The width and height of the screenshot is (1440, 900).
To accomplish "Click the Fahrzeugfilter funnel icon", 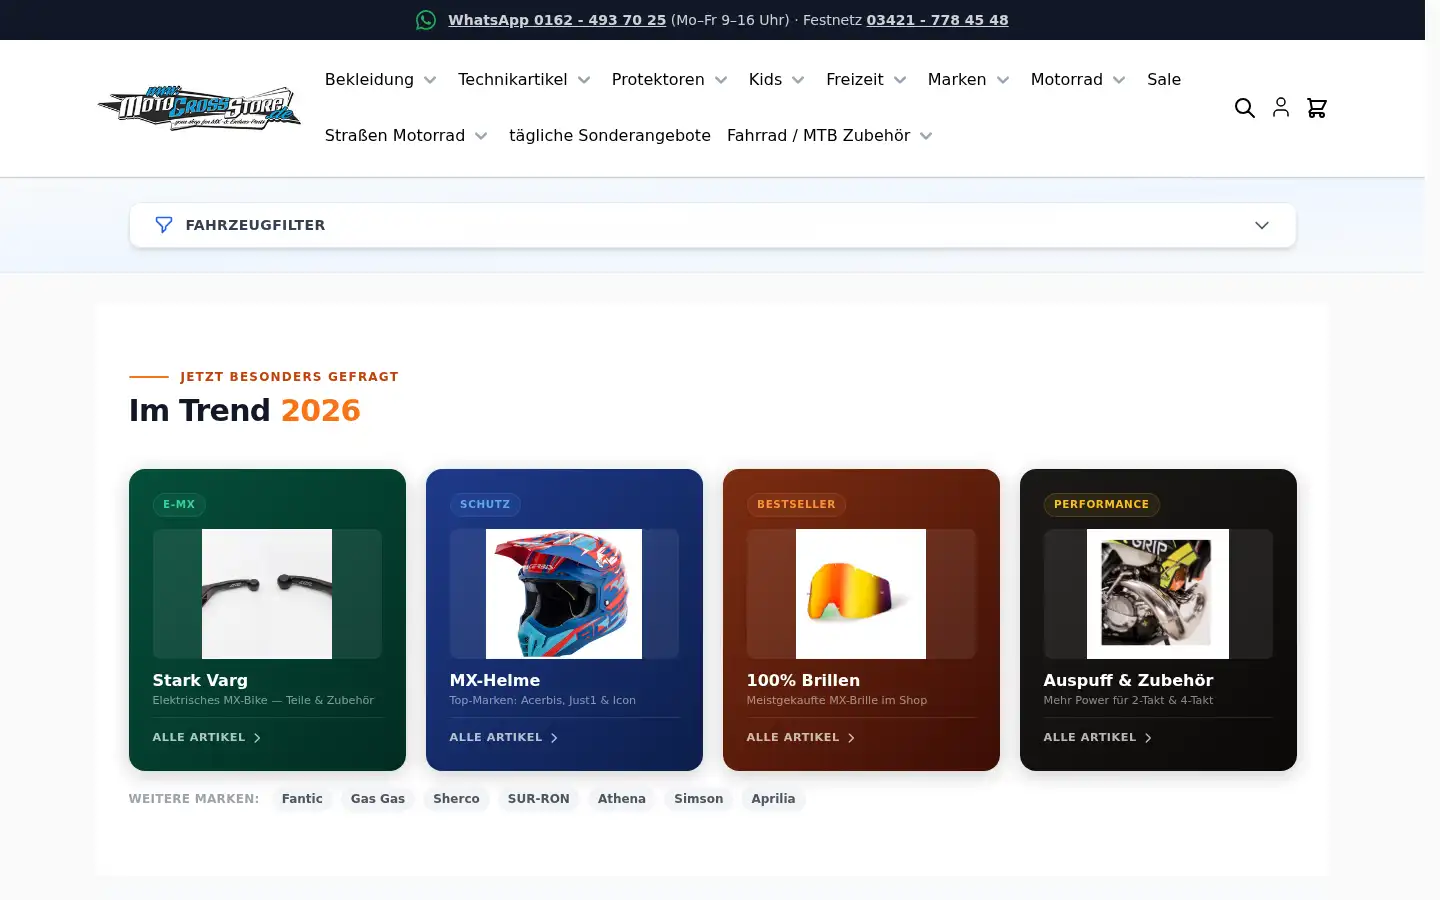I will click(x=164, y=225).
